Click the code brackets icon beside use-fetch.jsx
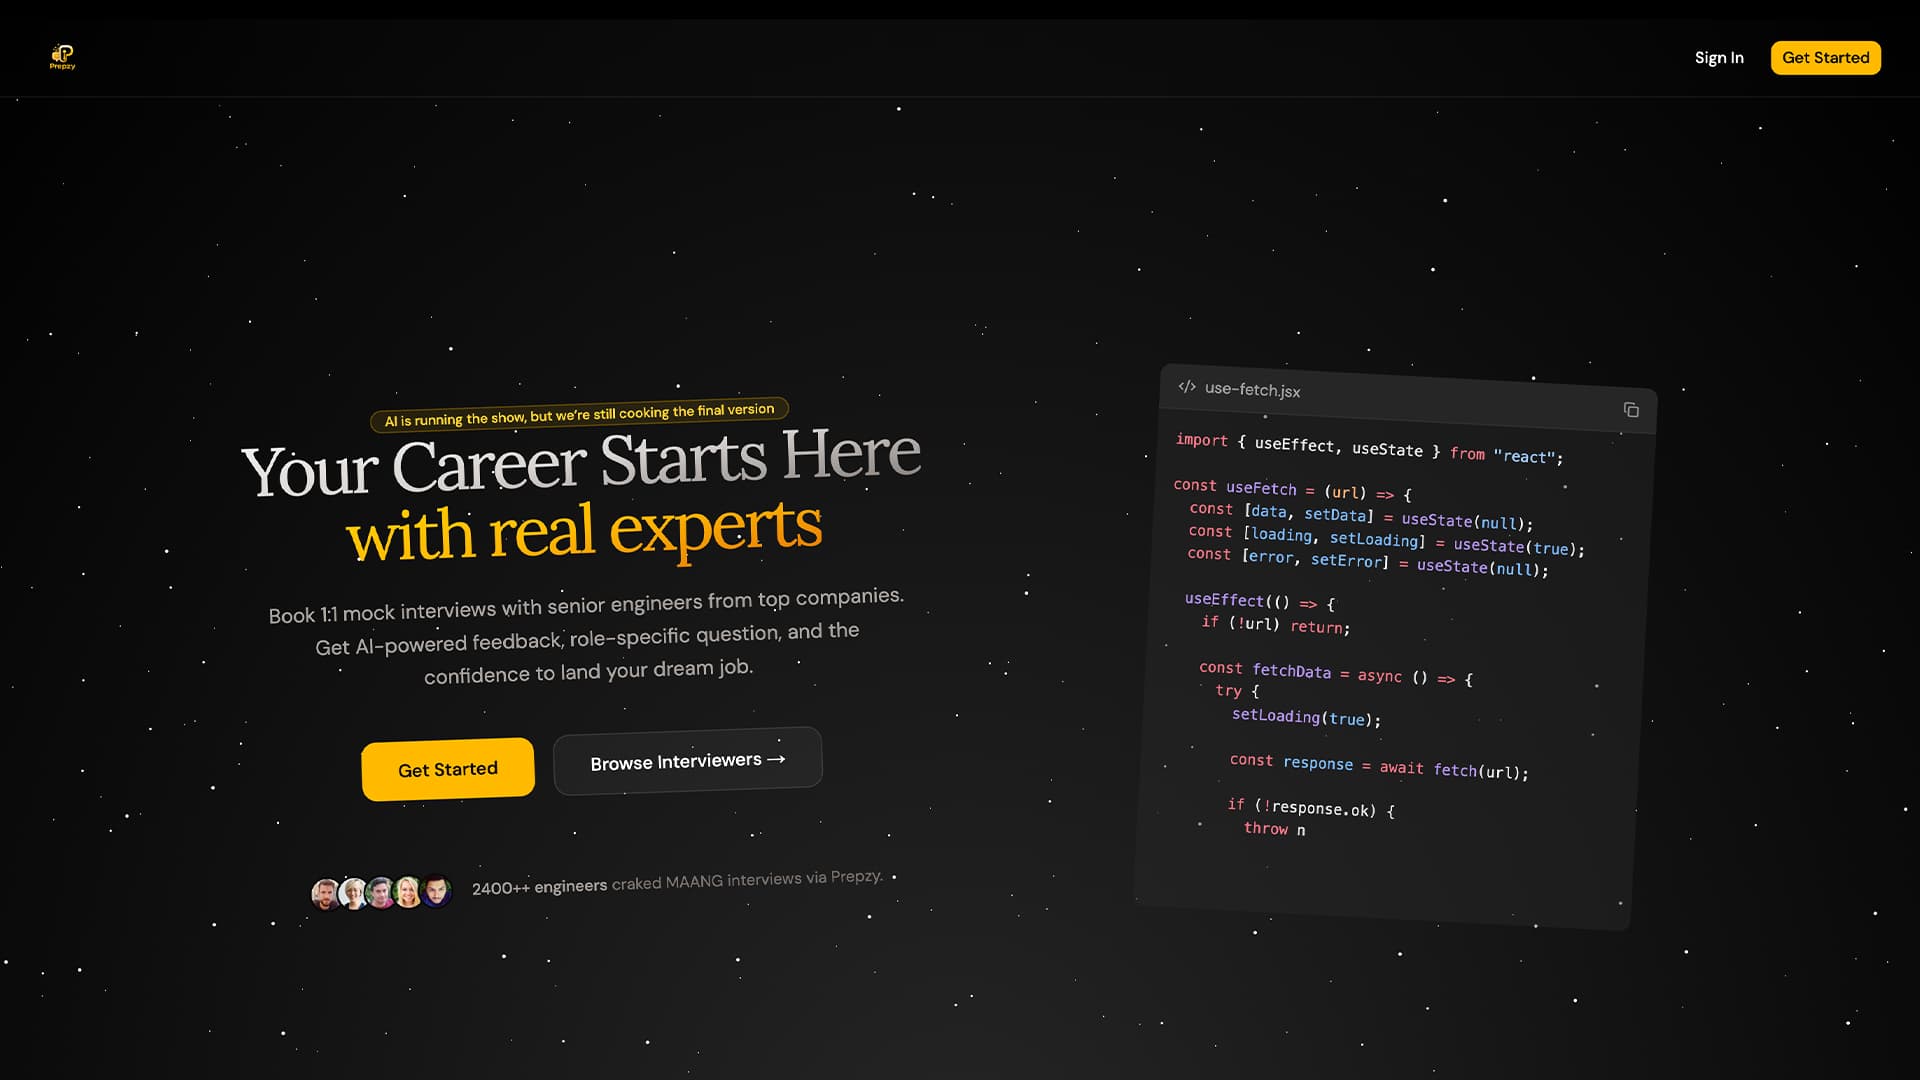The width and height of the screenshot is (1920, 1080). click(1187, 387)
